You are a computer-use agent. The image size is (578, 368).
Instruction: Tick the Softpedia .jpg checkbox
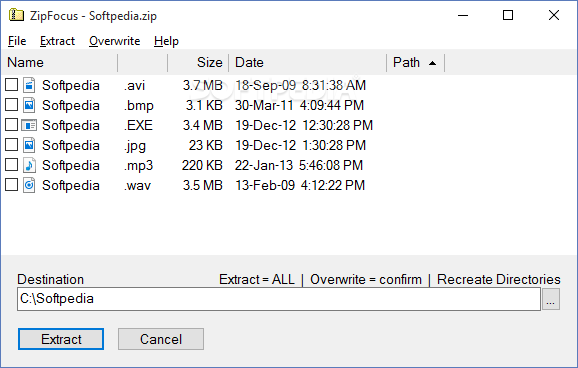pyautogui.click(x=11, y=145)
